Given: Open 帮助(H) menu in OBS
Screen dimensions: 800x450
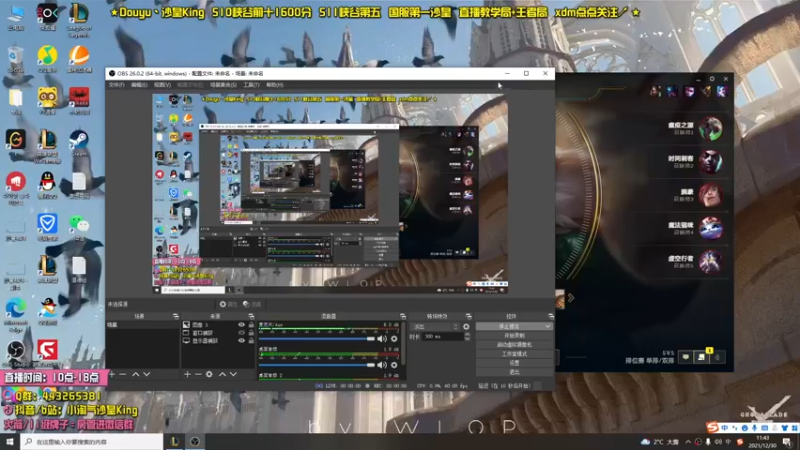Looking at the screenshot, I should 274,85.
